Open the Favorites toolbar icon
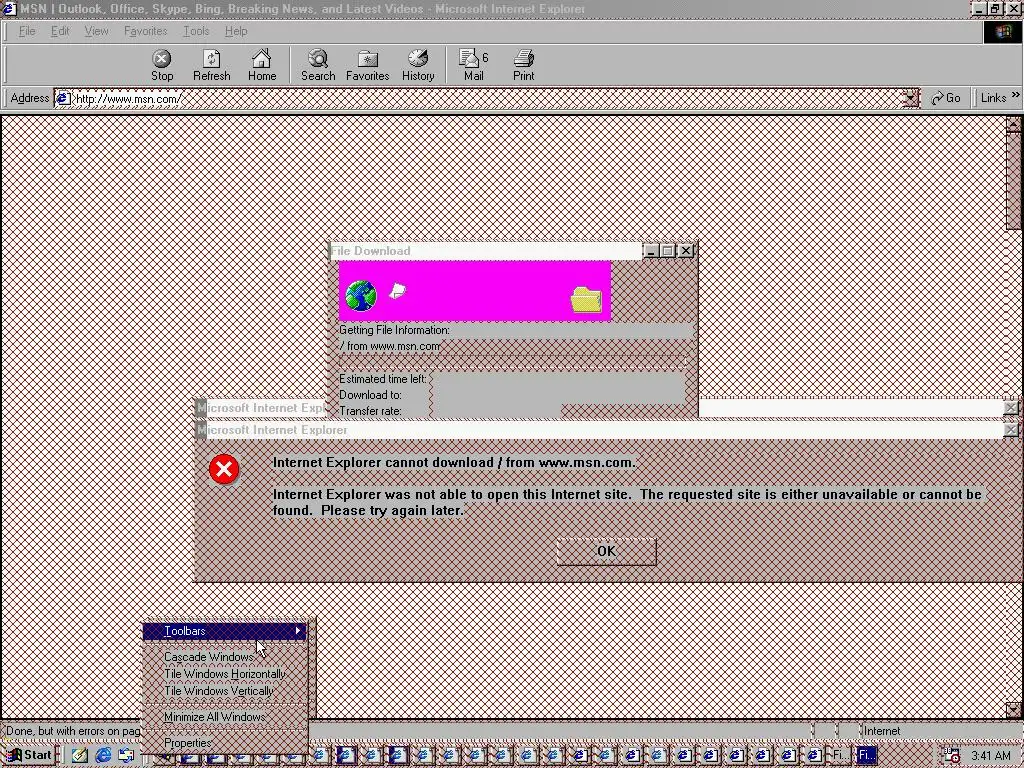 click(x=368, y=65)
